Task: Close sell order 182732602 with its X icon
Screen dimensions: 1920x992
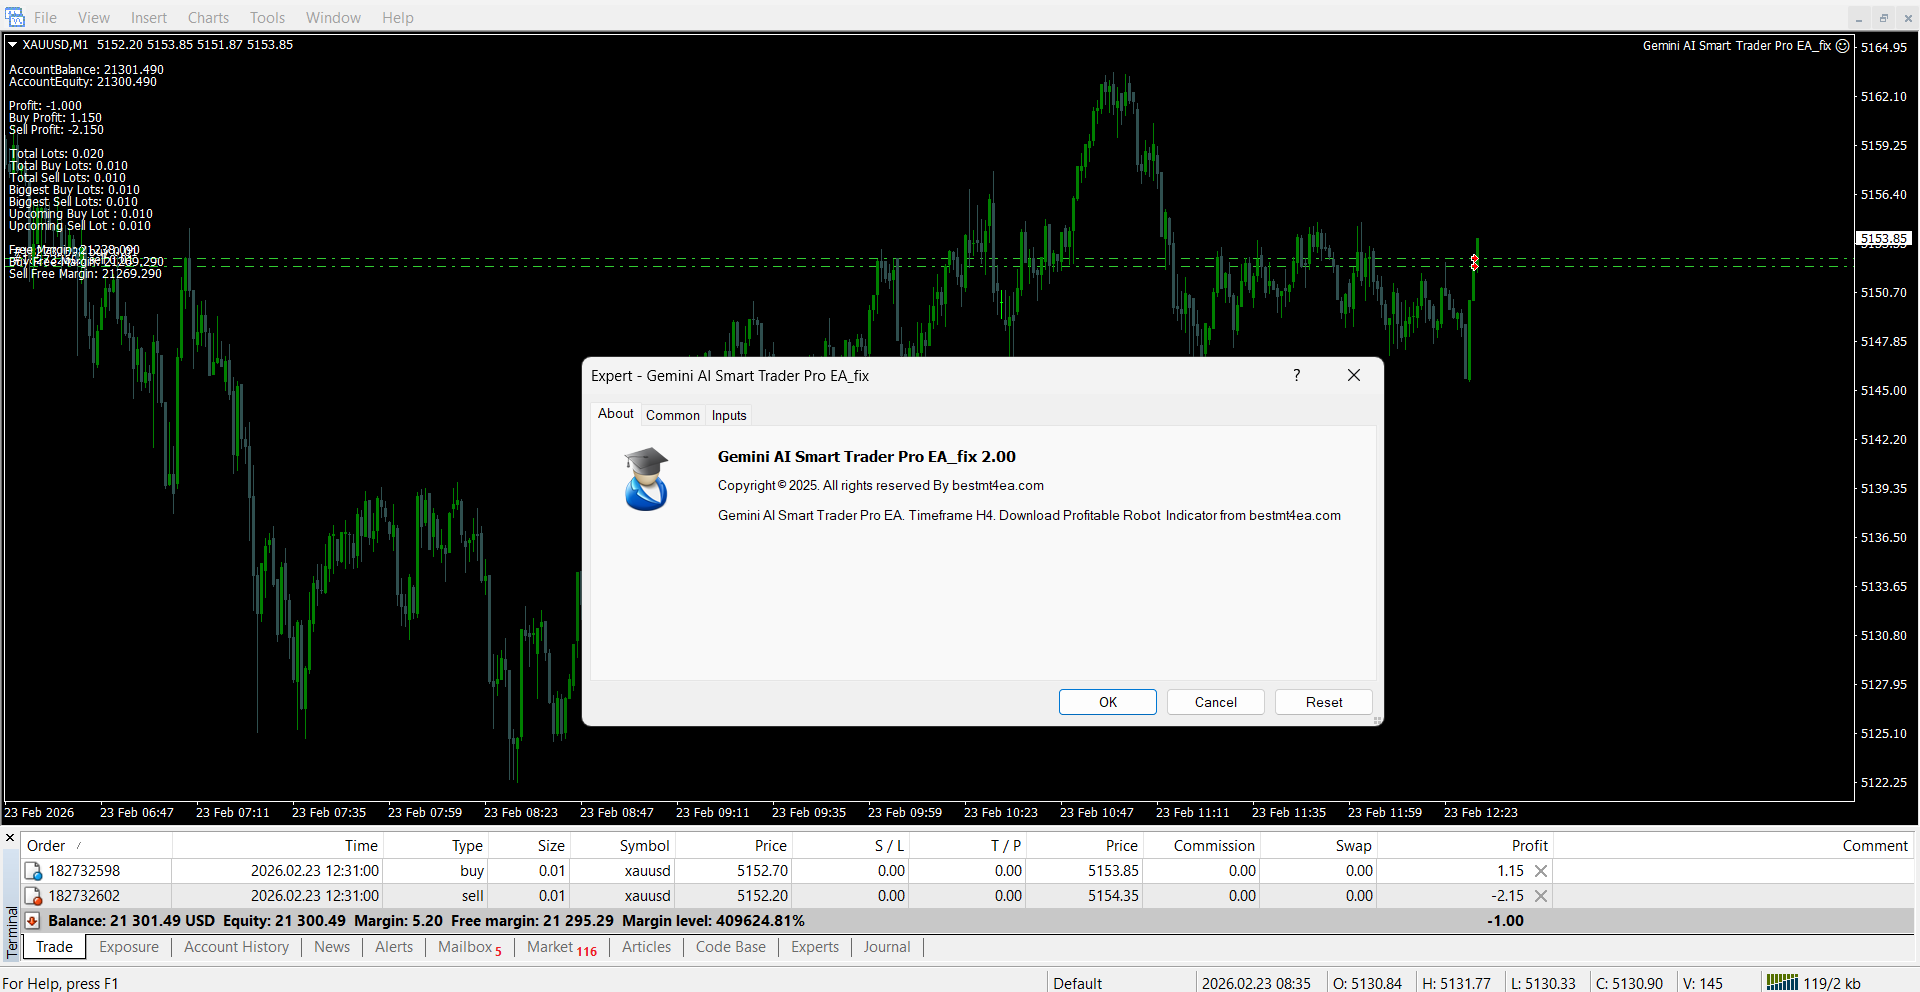Action: (1541, 896)
